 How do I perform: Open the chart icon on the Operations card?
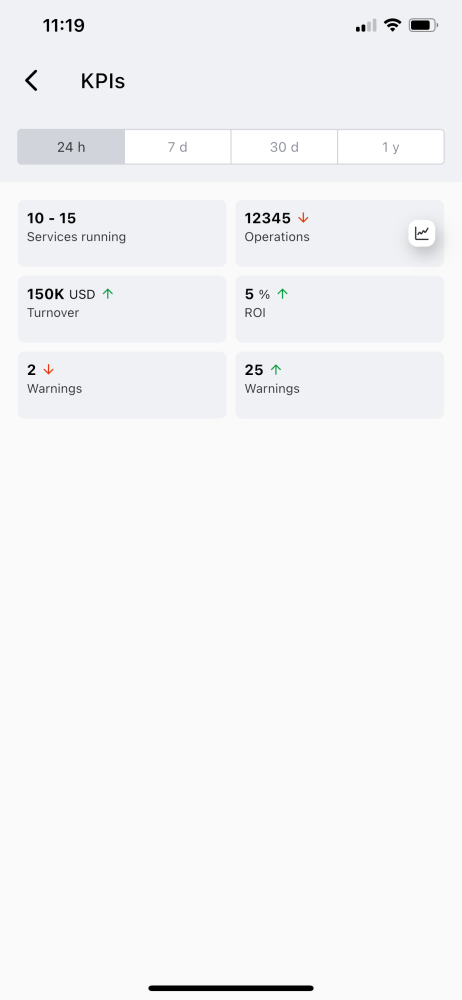[422, 233]
